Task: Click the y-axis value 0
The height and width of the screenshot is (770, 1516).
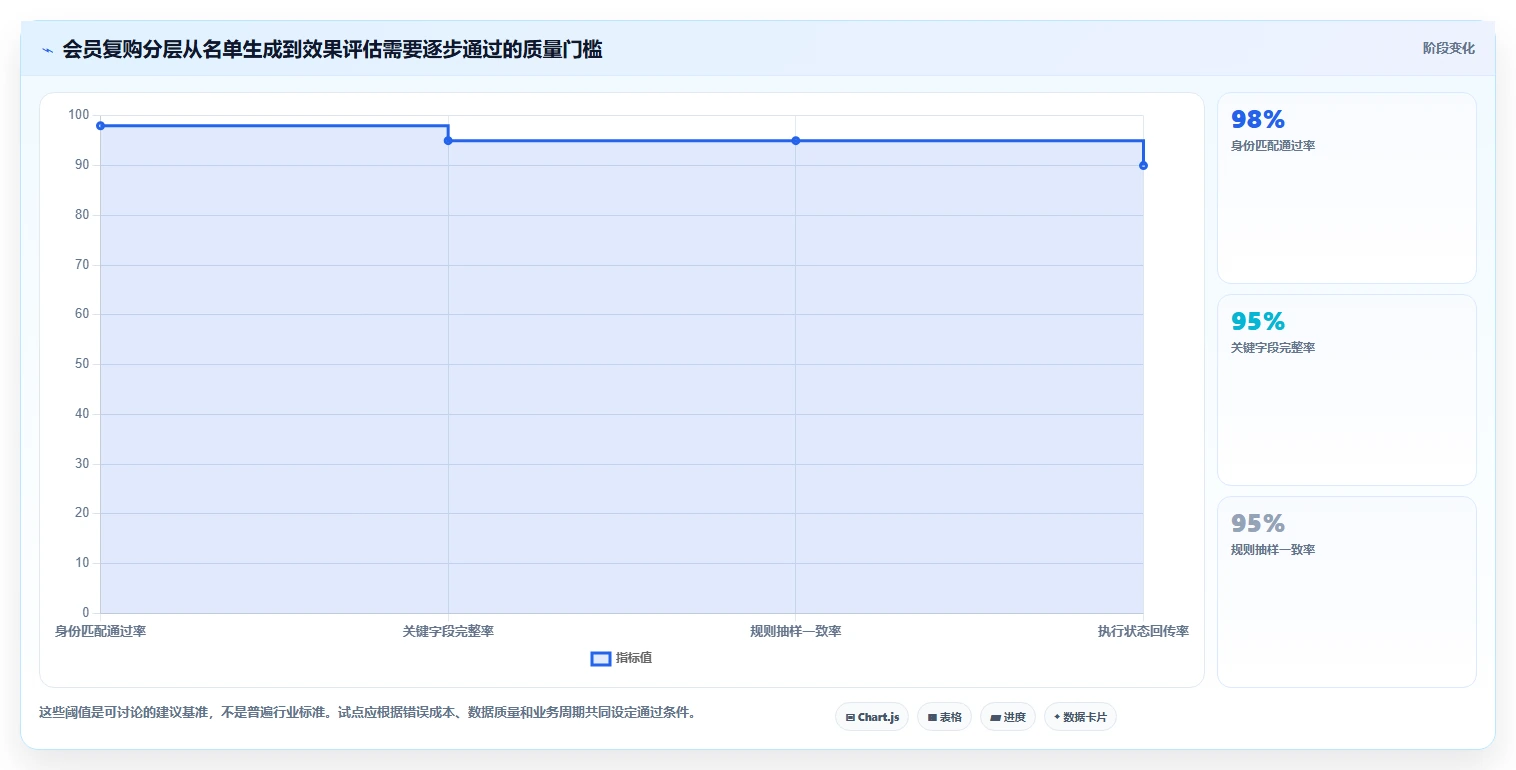Action: click(86, 613)
